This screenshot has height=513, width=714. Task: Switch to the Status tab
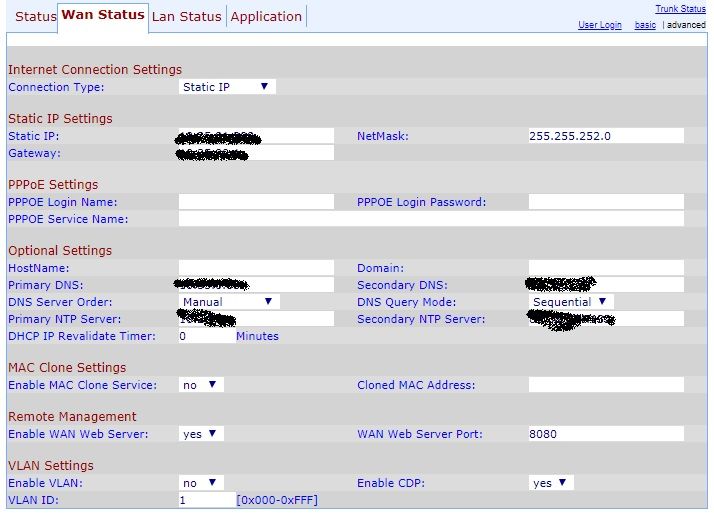point(36,16)
